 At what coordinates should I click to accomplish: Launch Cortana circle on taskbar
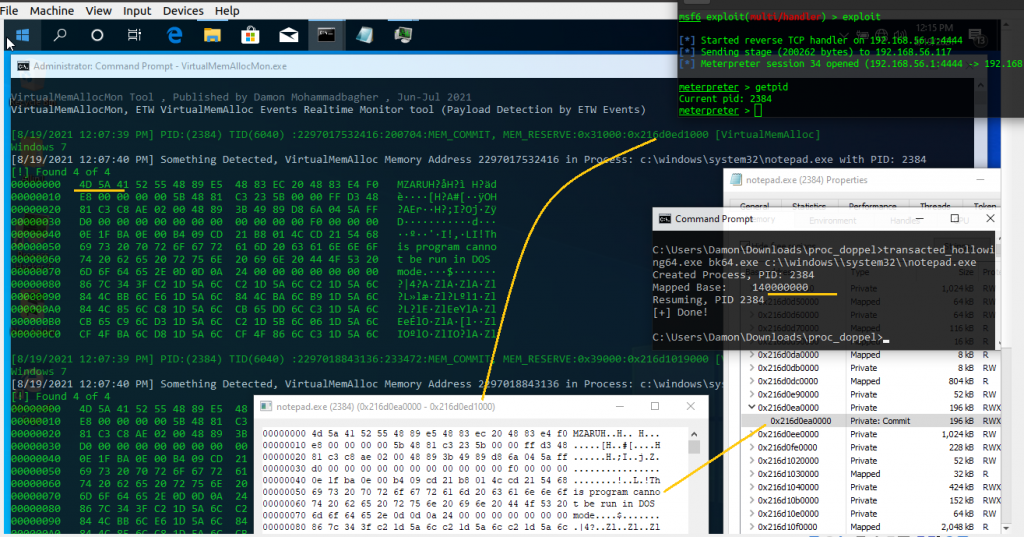click(x=97, y=35)
